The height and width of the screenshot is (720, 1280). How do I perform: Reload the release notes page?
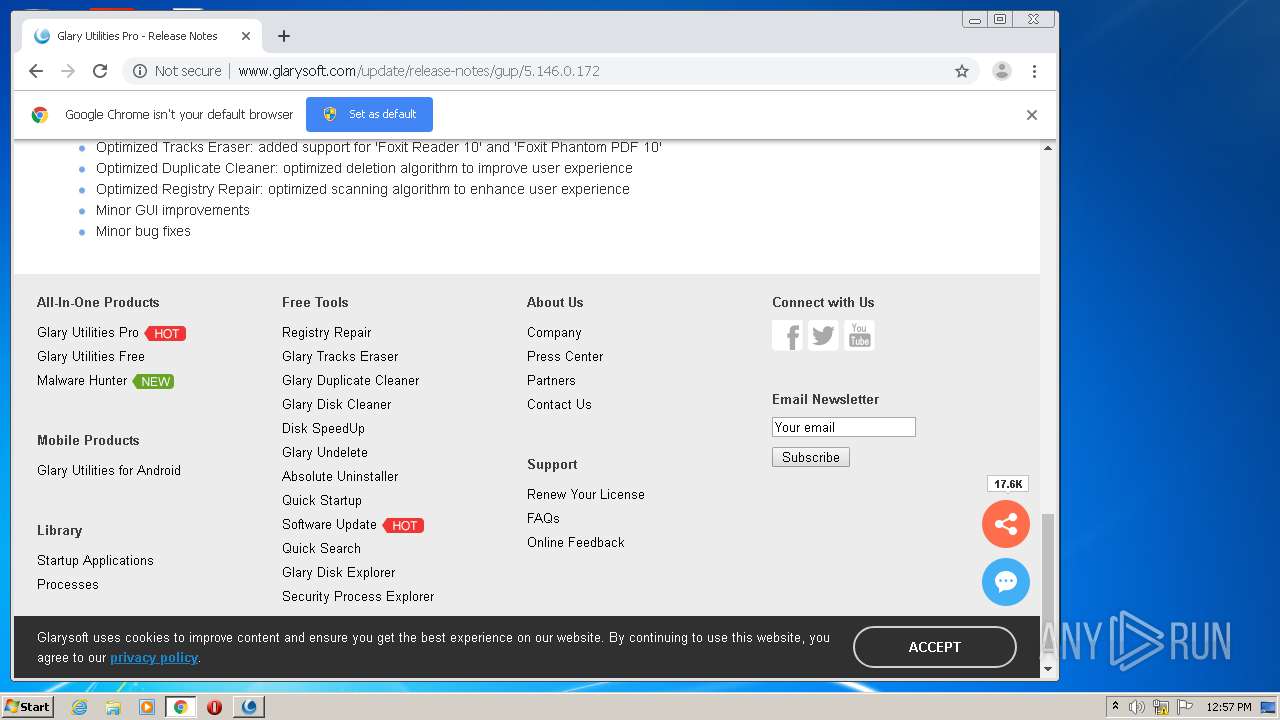pos(100,71)
